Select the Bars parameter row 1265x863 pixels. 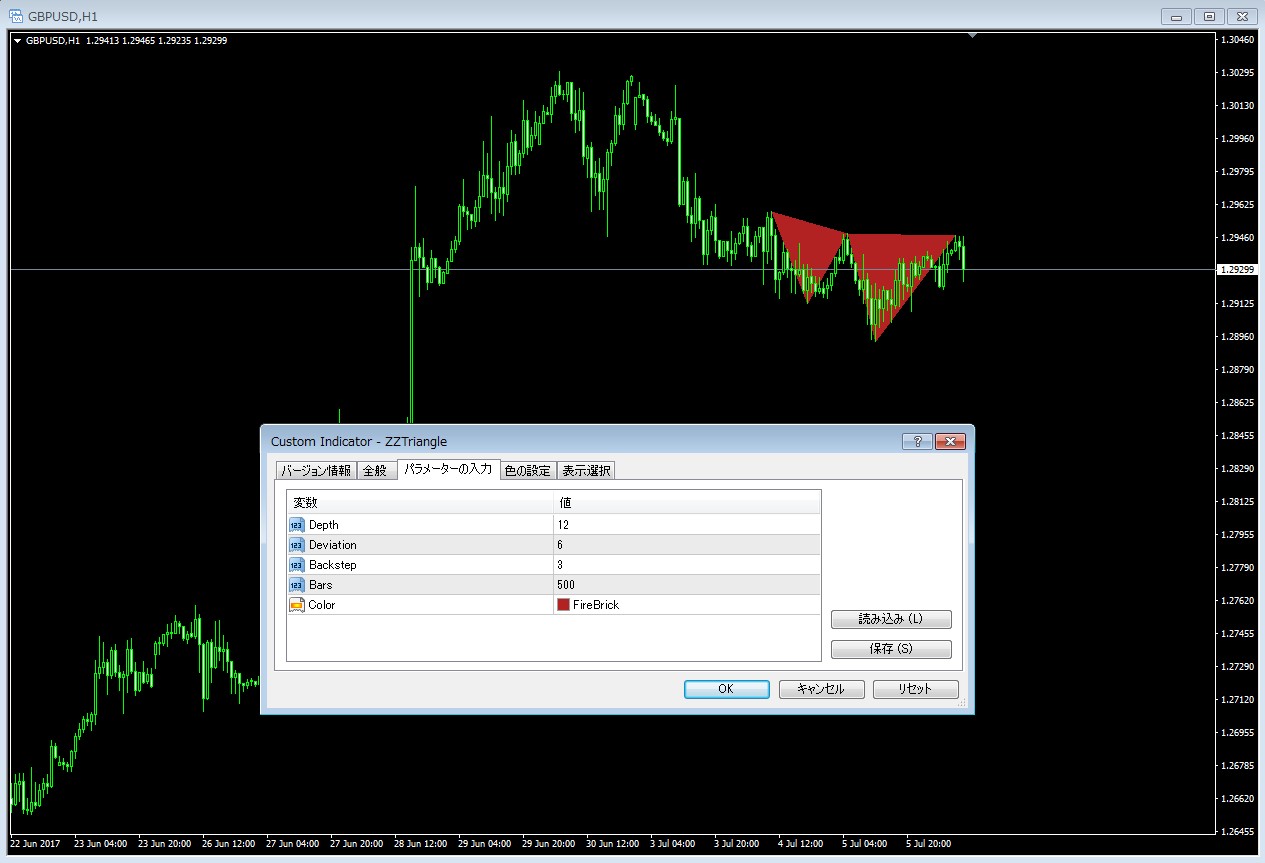click(554, 585)
